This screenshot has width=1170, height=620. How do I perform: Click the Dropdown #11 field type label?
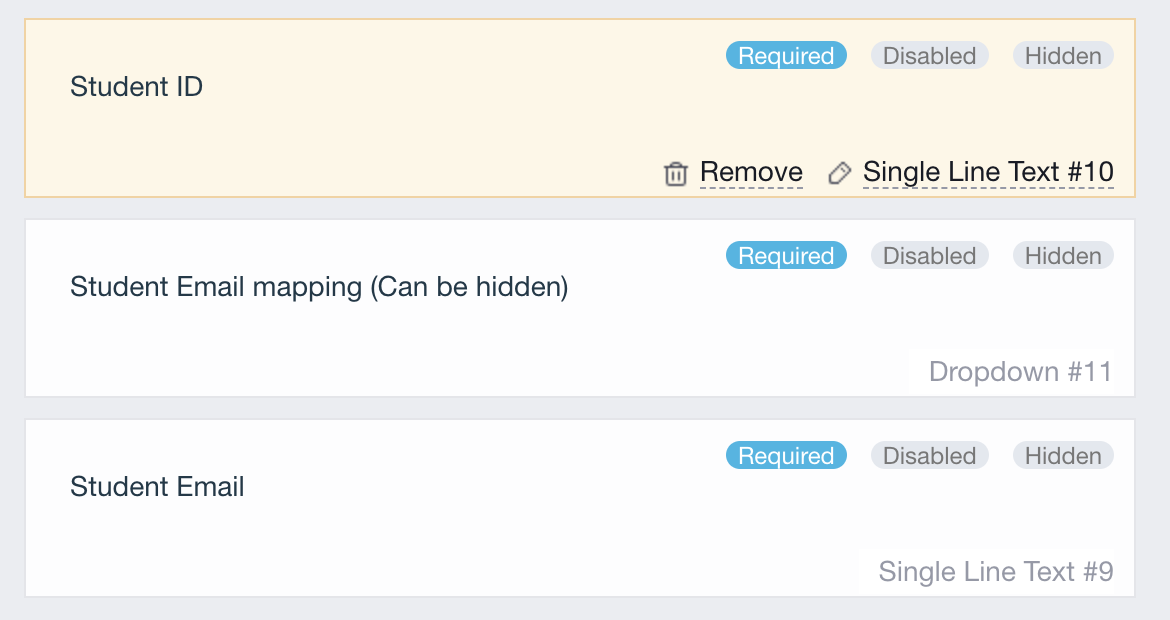(1020, 372)
